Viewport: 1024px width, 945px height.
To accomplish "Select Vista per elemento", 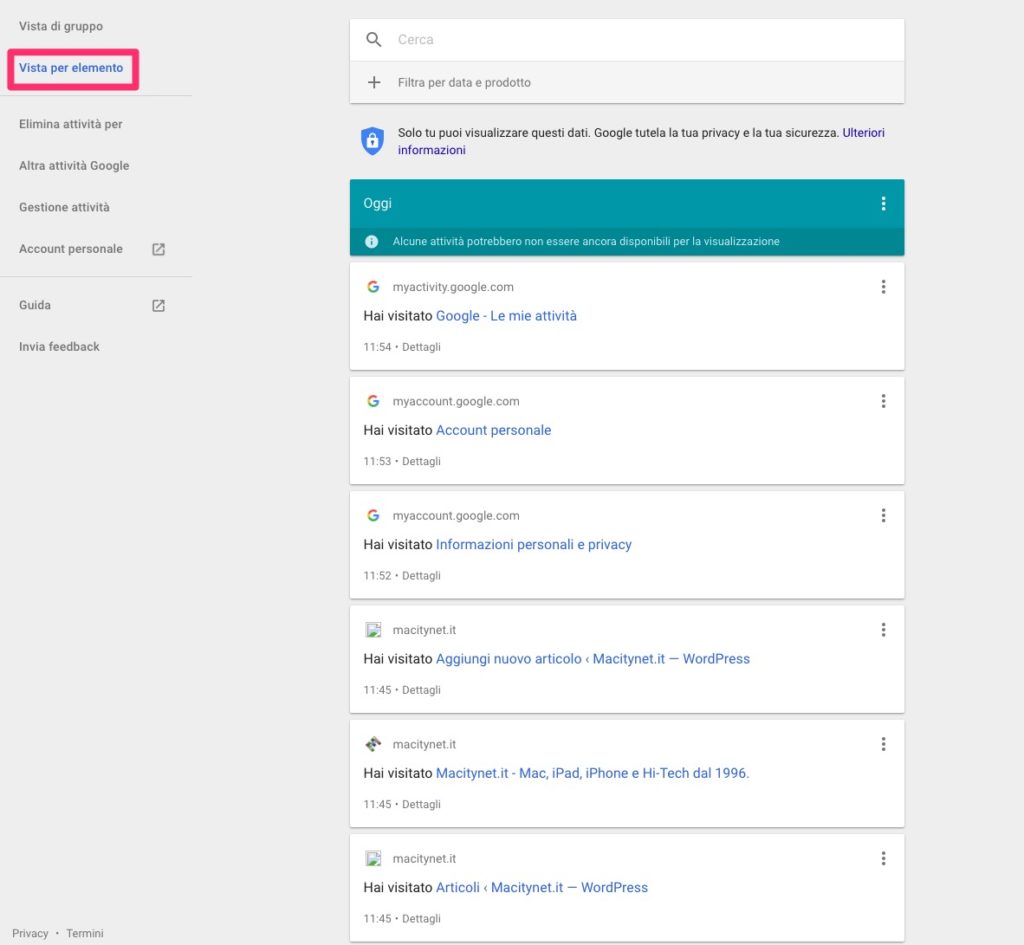I will pos(71,68).
